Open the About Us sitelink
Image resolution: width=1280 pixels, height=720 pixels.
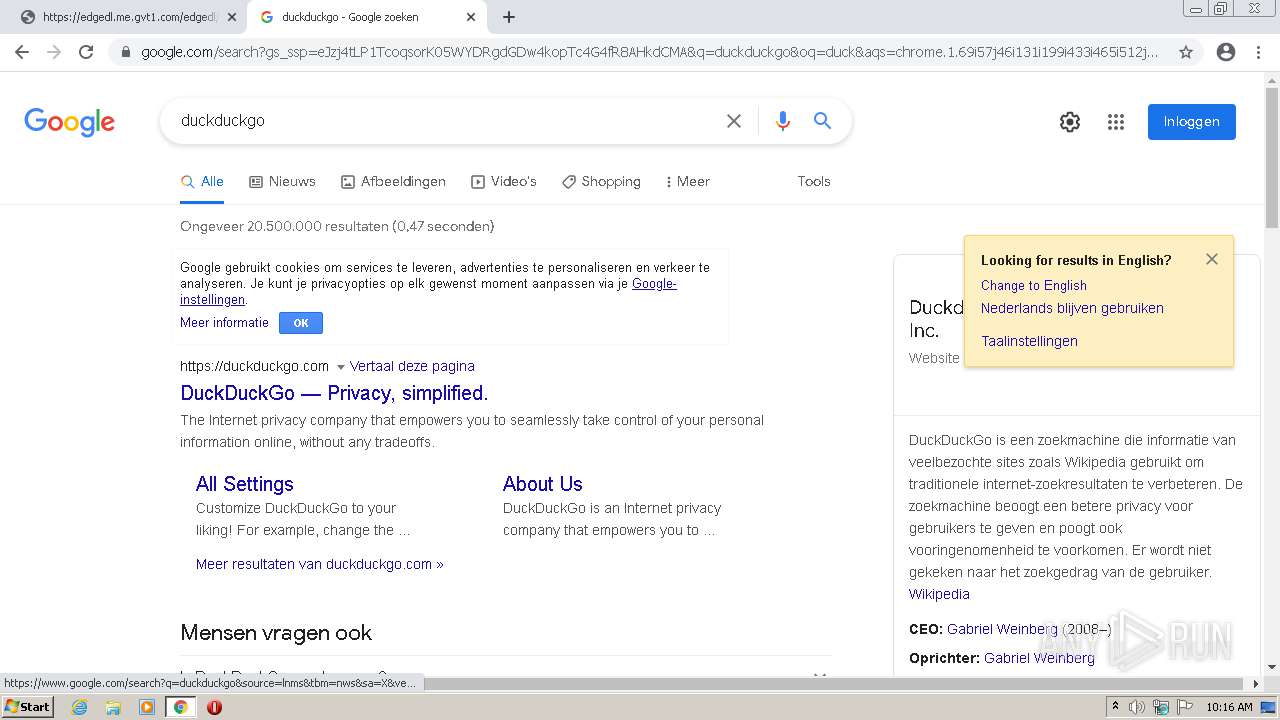click(x=542, y=484)
